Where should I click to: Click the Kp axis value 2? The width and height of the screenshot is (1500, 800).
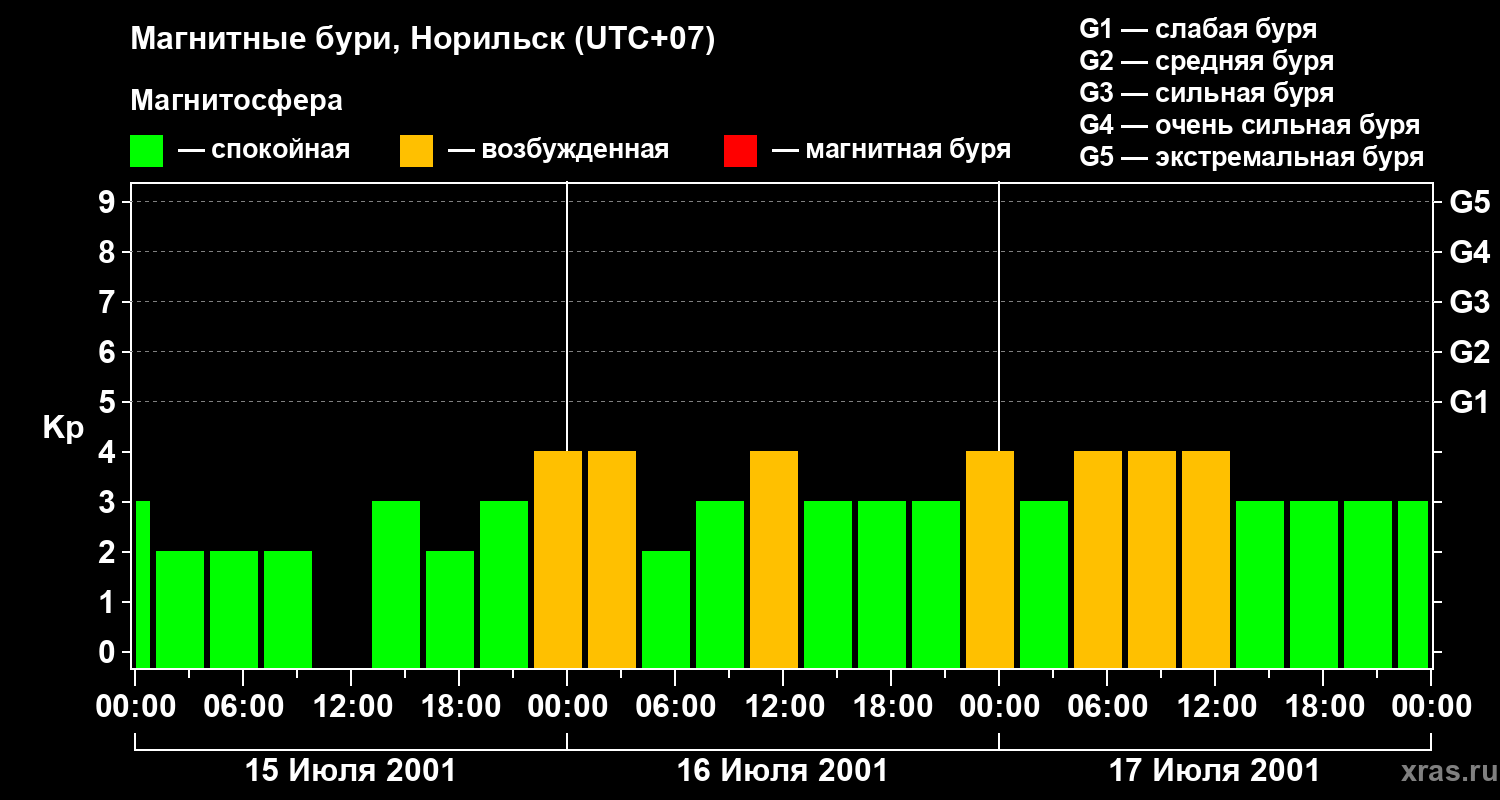108,552
